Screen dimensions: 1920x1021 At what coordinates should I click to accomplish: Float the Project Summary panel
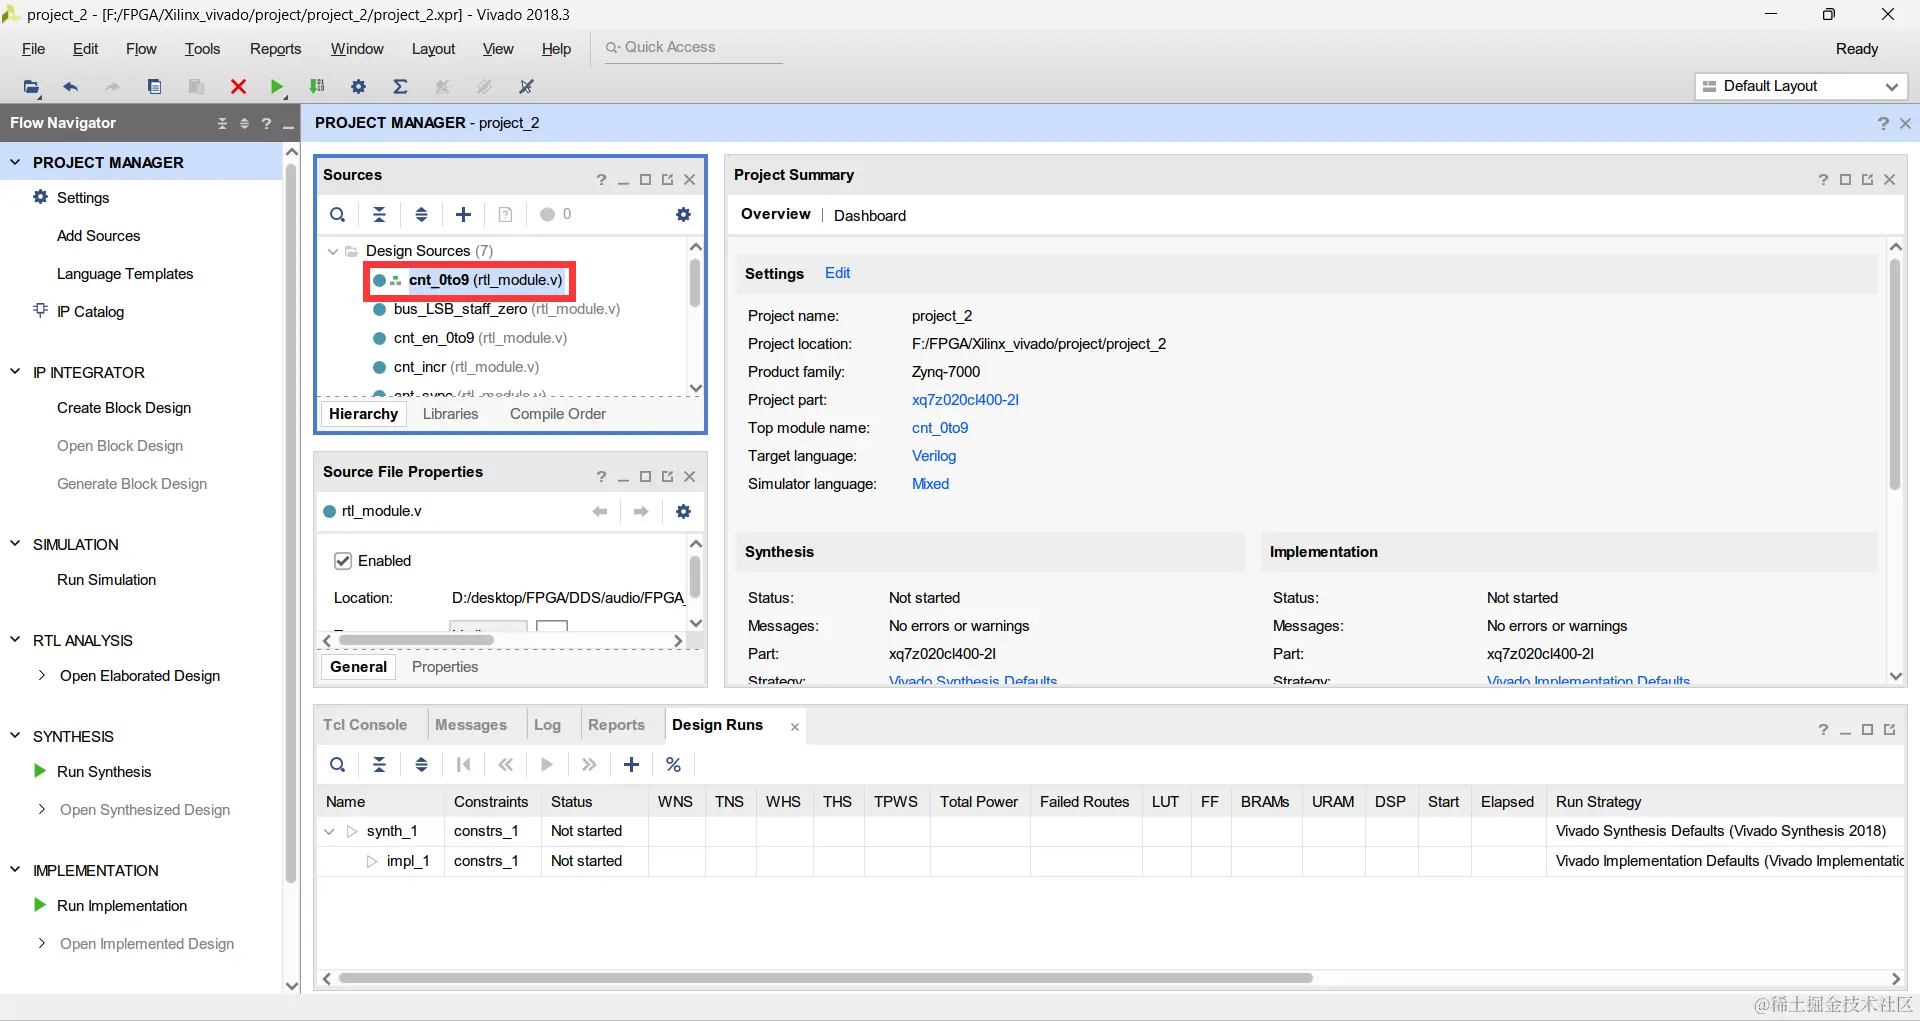1867,180
